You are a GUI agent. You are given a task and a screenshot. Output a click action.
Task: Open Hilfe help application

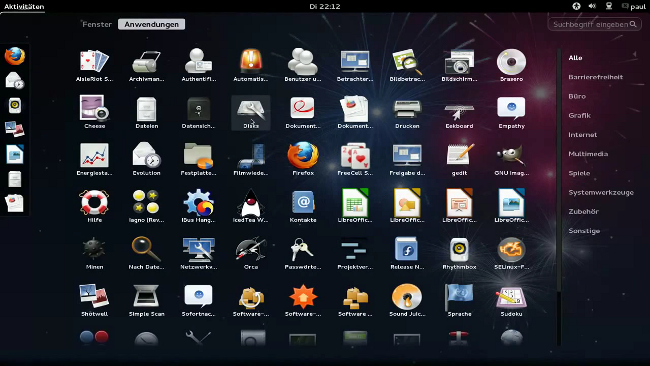point(95,206)
